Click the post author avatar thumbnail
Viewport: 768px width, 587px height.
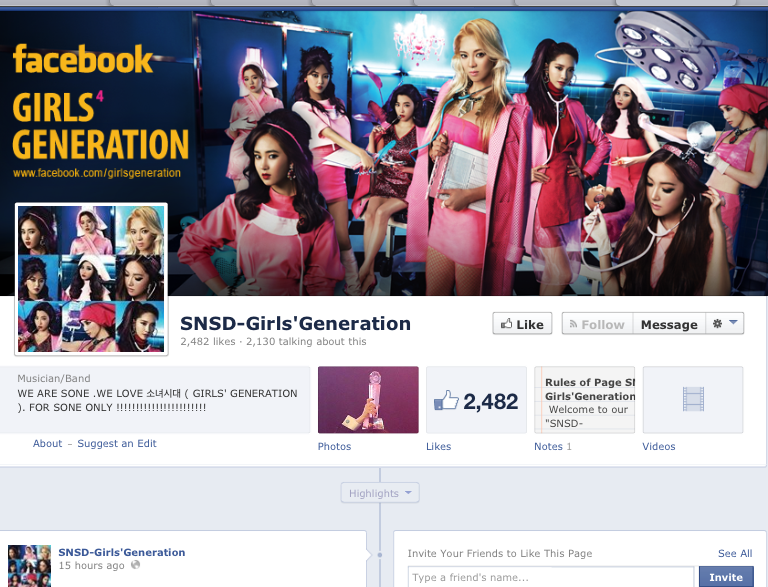[29, 565]
